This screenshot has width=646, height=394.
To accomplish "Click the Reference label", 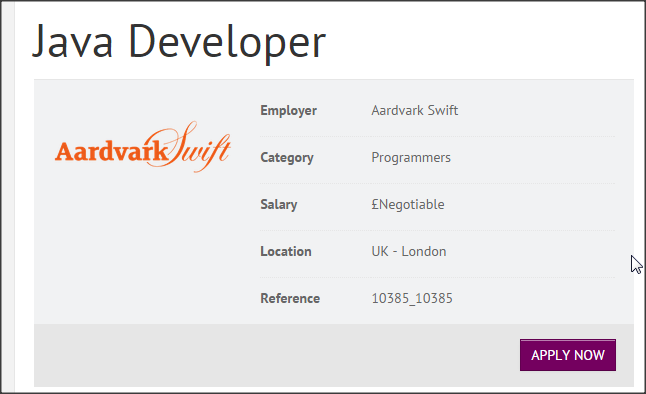I will [290, 298].
